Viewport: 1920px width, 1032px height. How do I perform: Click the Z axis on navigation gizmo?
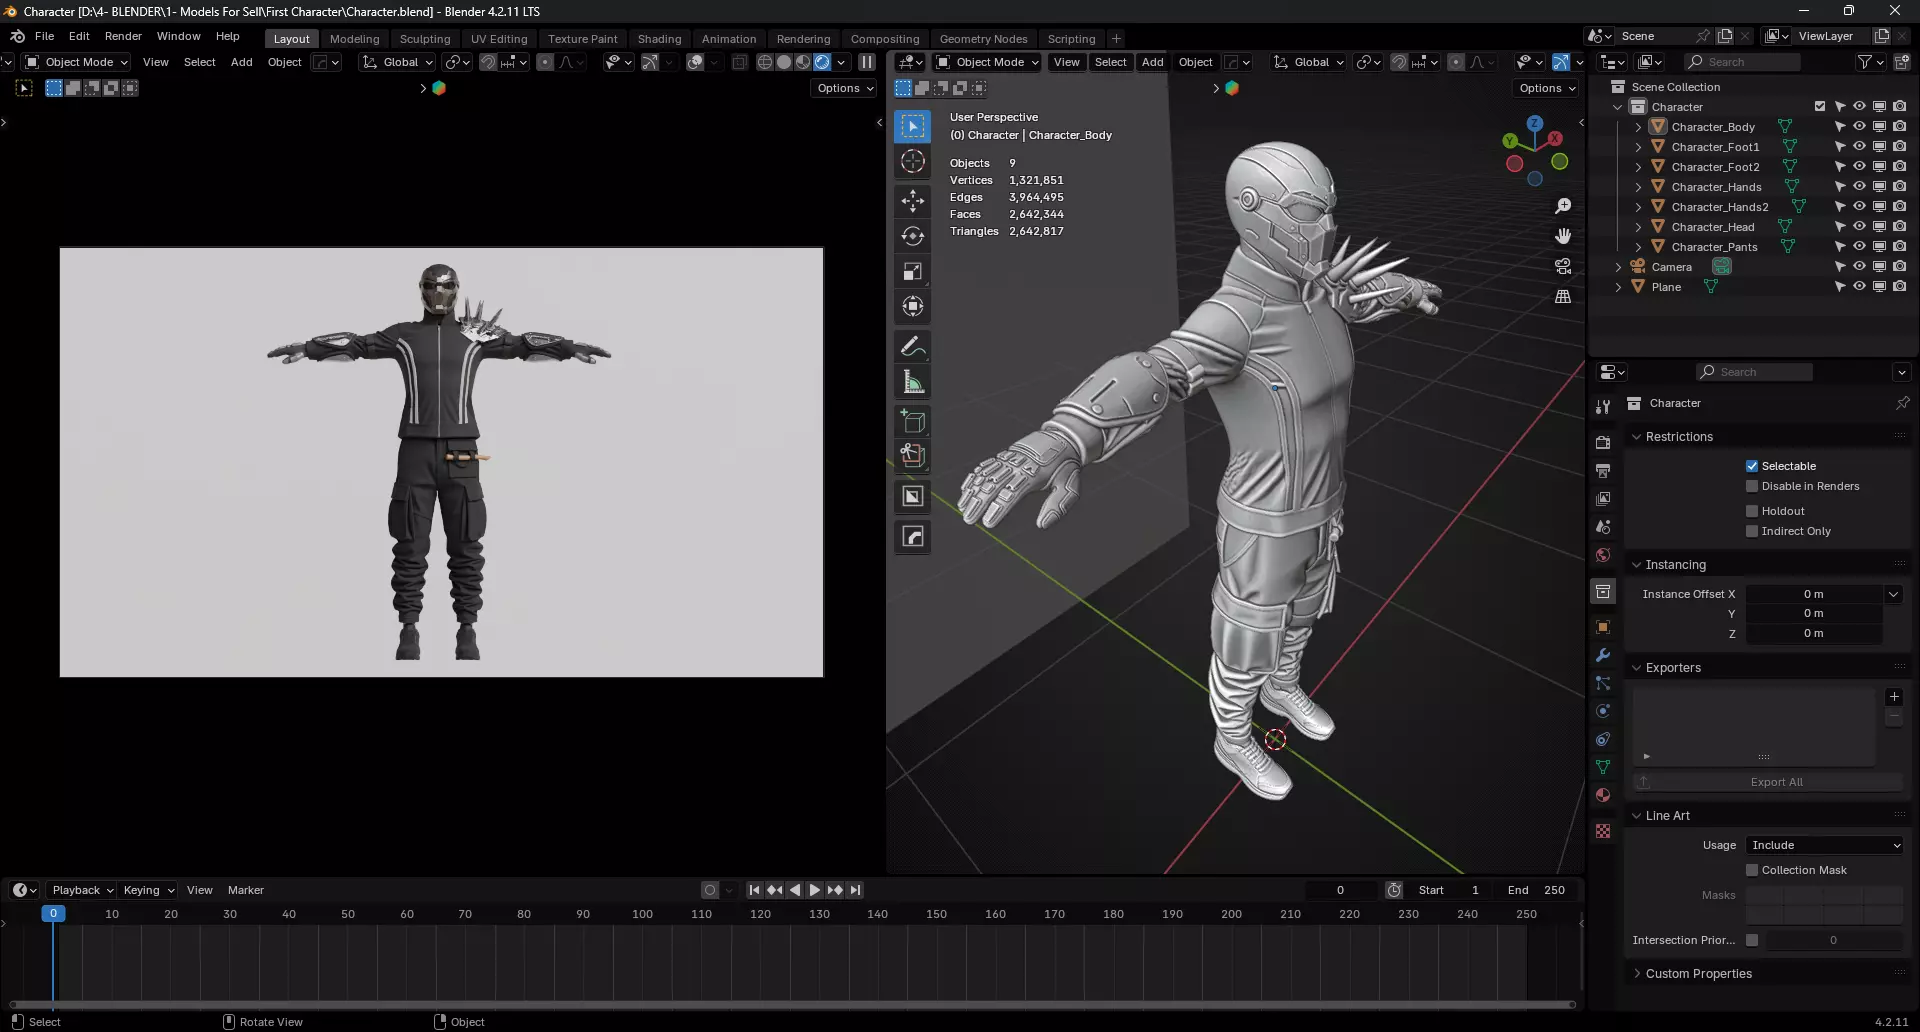[x=1534, y=123]
